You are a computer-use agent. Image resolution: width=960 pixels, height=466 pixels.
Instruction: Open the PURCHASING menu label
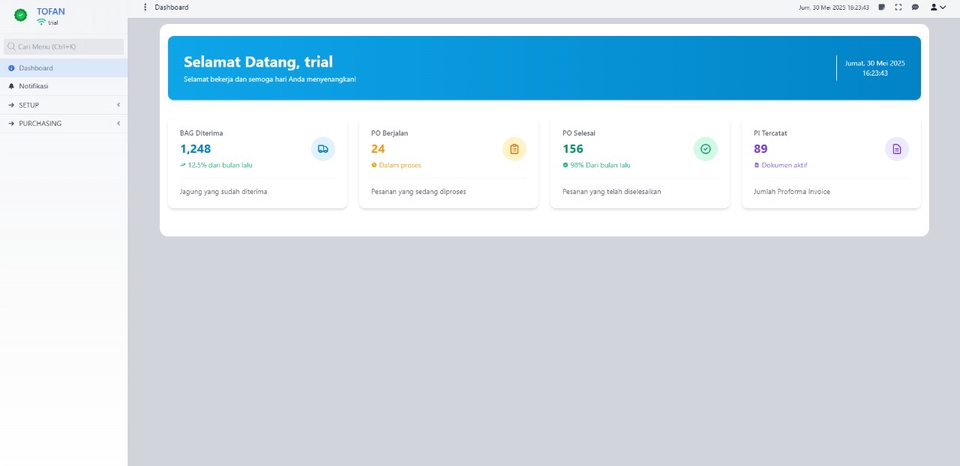tap(40, 124)
